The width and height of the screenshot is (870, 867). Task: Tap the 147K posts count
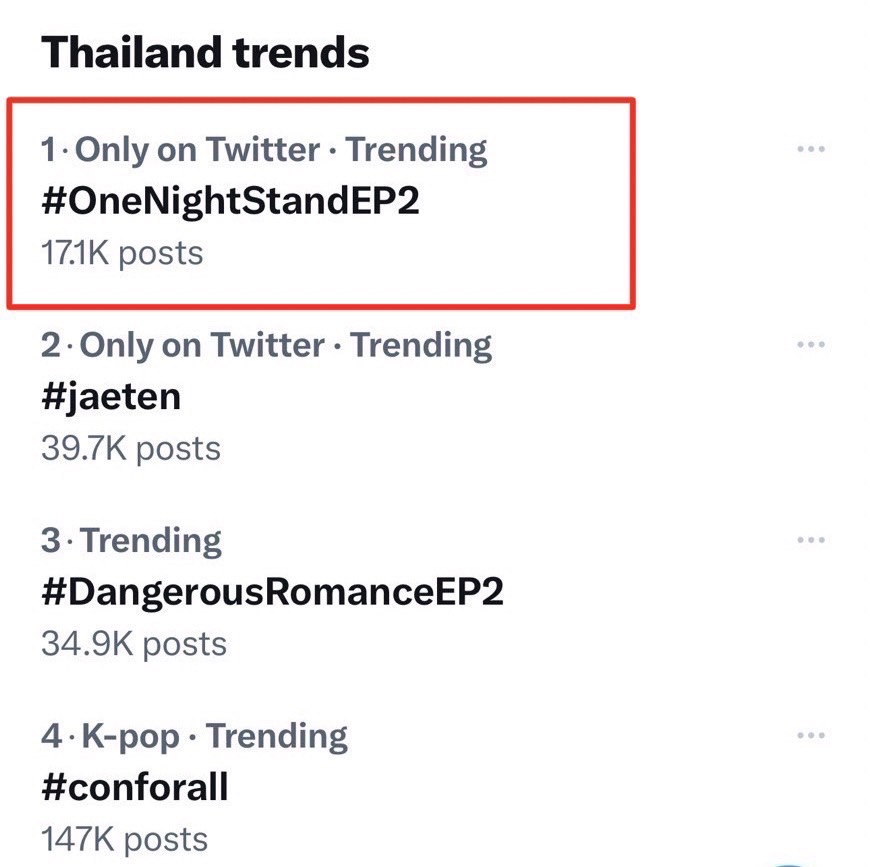pos(124,838)
